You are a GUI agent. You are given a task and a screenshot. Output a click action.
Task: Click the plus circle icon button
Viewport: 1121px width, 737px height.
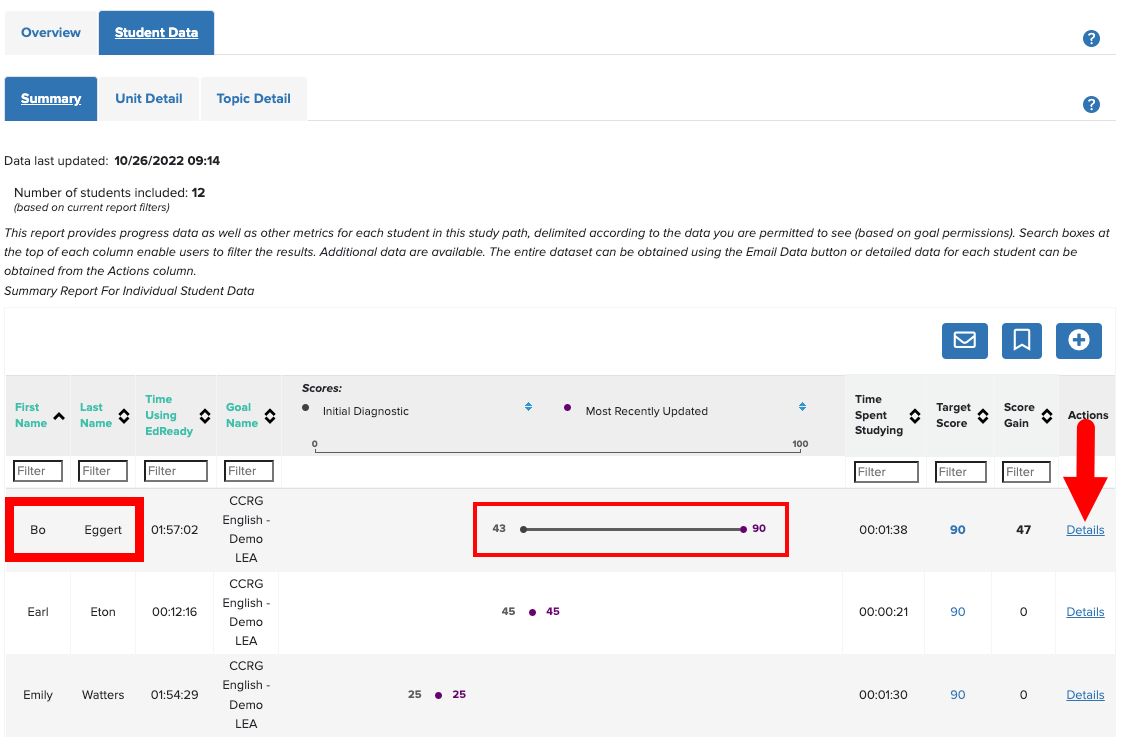tap(1079, 340)
